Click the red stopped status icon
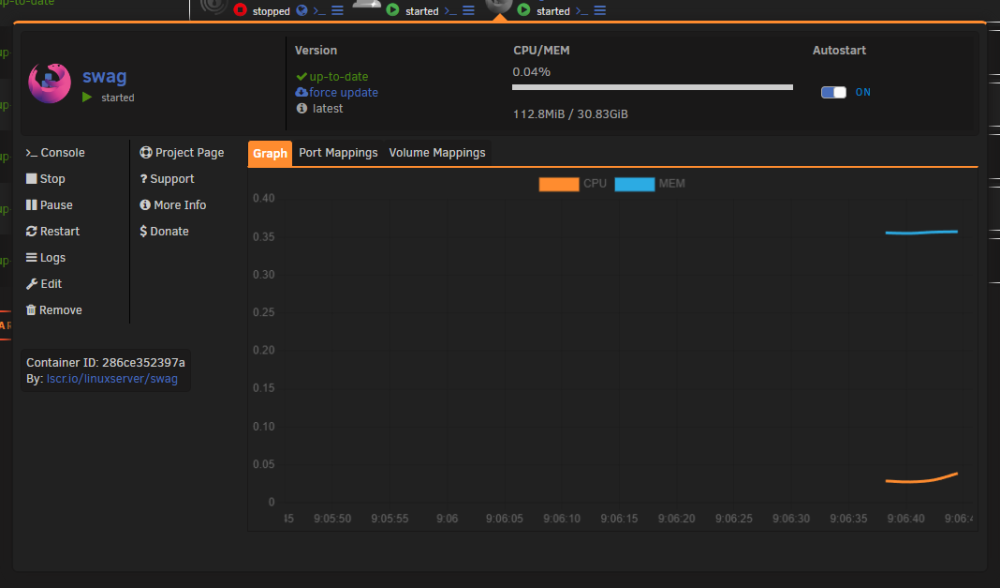 point(240,10)
